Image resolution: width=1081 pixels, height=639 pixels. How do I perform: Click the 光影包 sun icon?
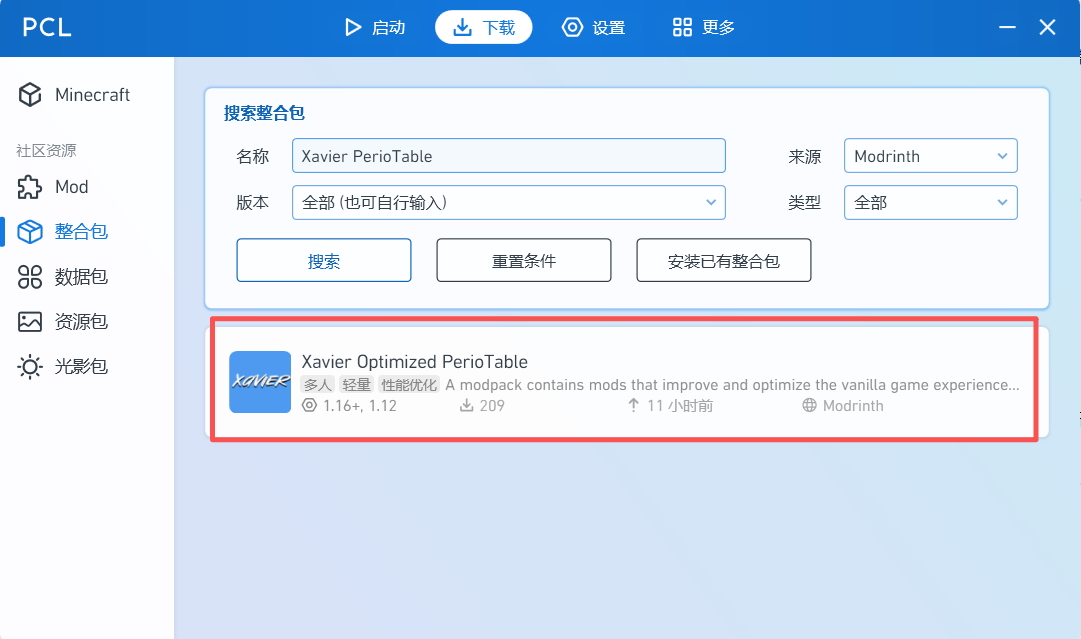[30, 366]
